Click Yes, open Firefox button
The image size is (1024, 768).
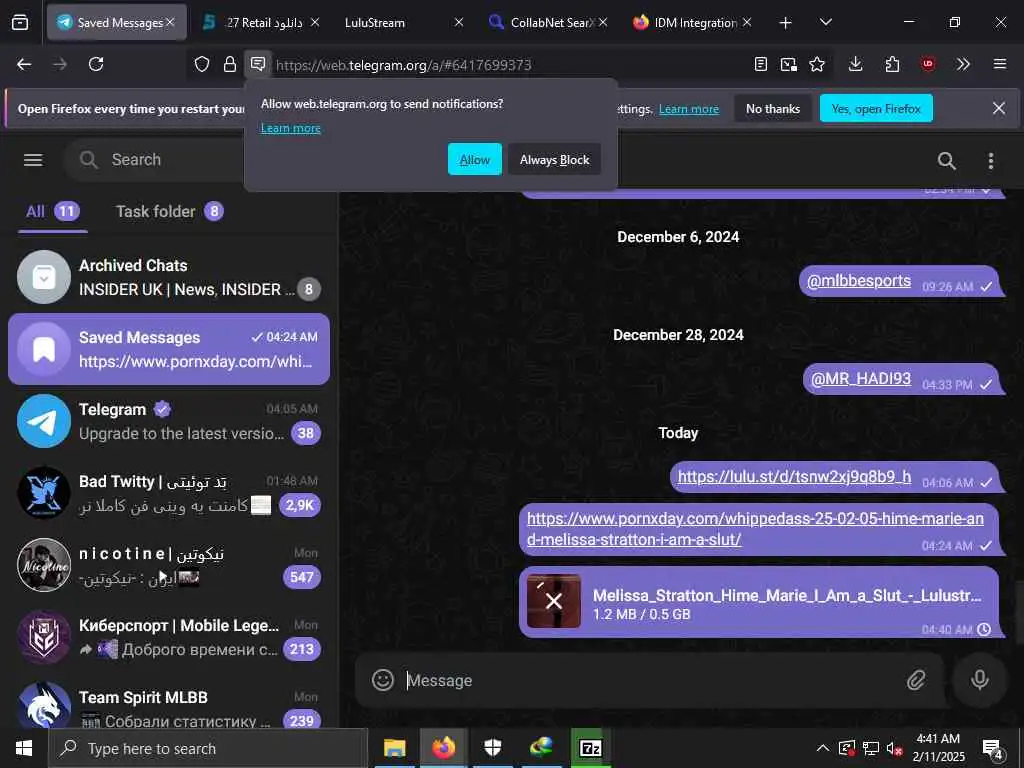pyautogui.click(x=876, y=108)
